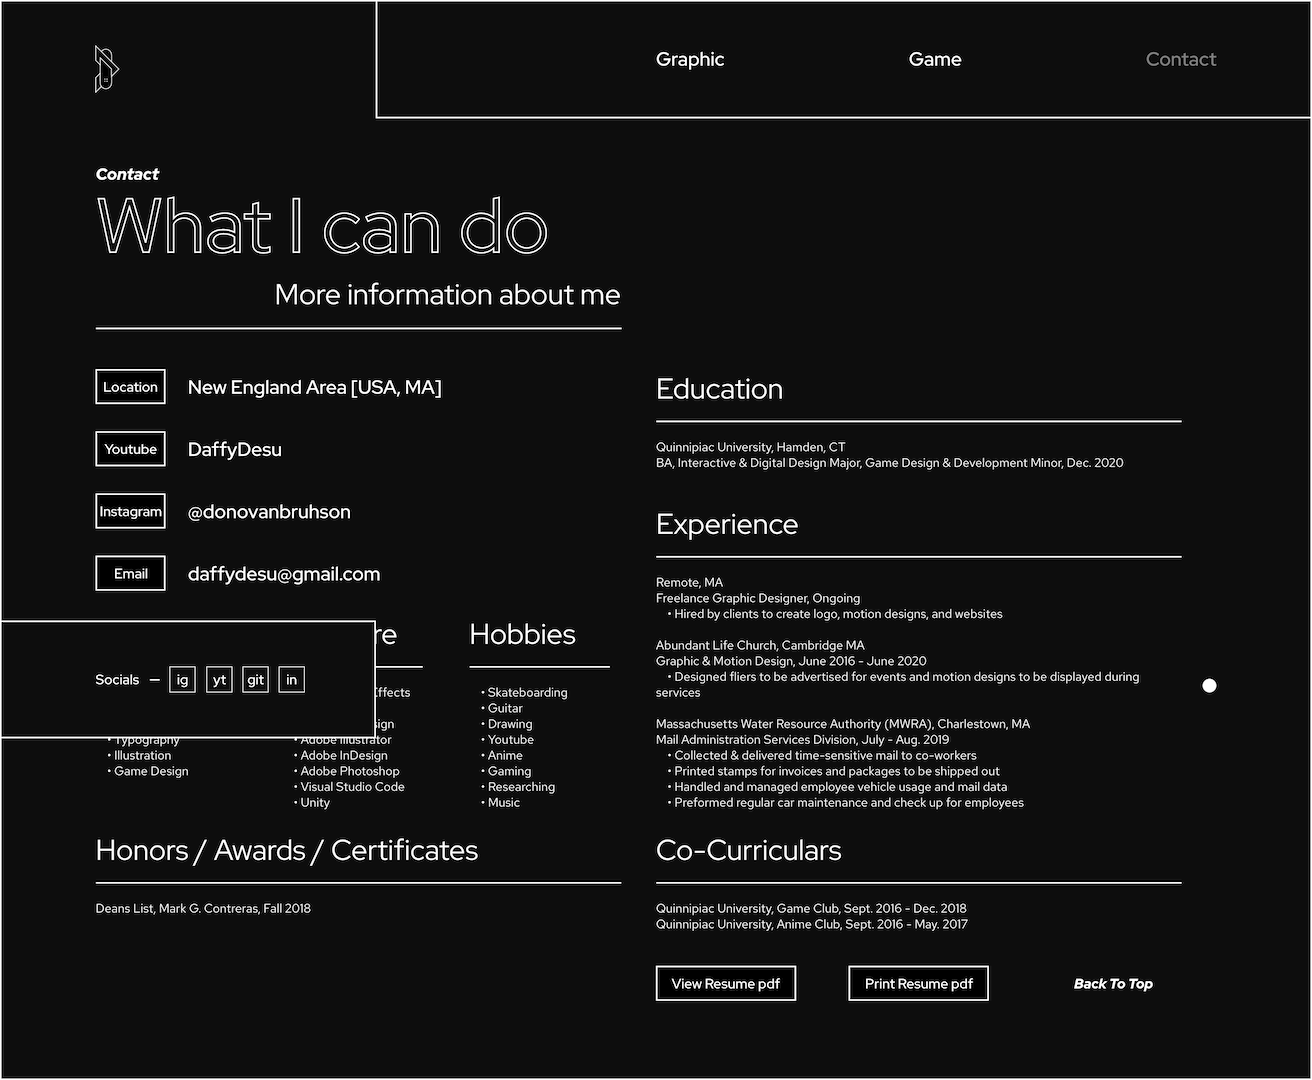Click the Game Club, Sept. 2016 line
Screen dimensions: 1312x1080
click(x=811, y=908)
